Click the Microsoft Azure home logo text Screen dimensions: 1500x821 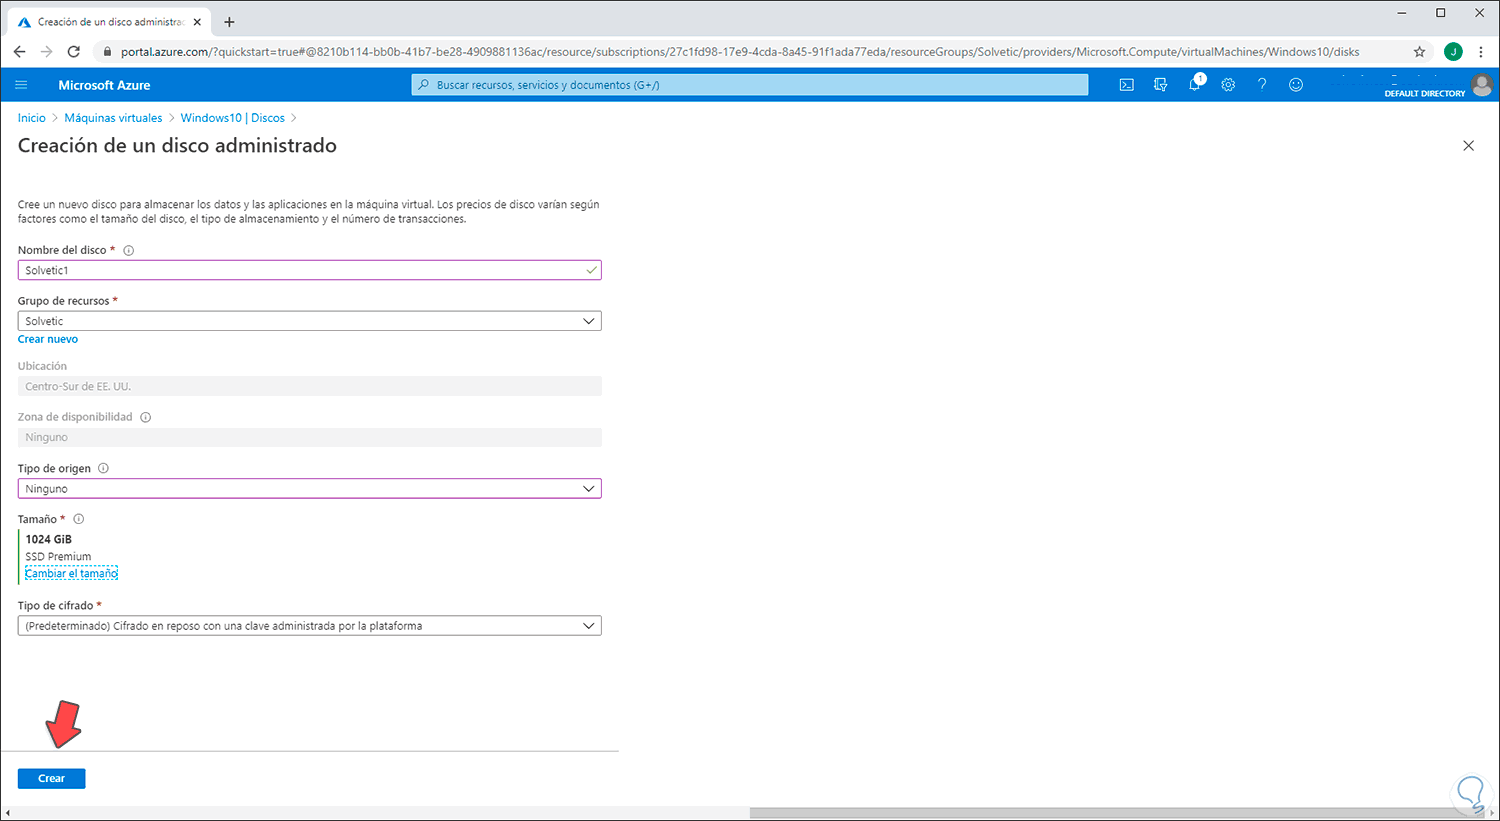pos(104,85)
